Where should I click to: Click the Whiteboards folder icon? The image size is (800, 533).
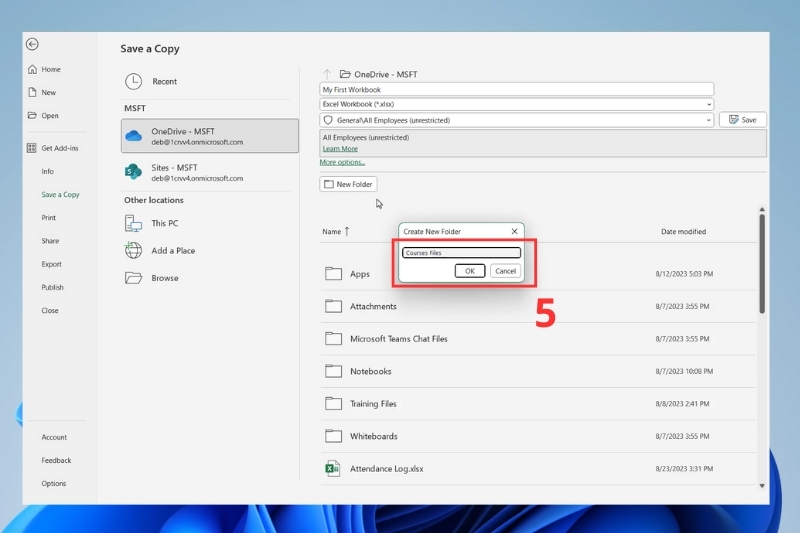(333, 436)
